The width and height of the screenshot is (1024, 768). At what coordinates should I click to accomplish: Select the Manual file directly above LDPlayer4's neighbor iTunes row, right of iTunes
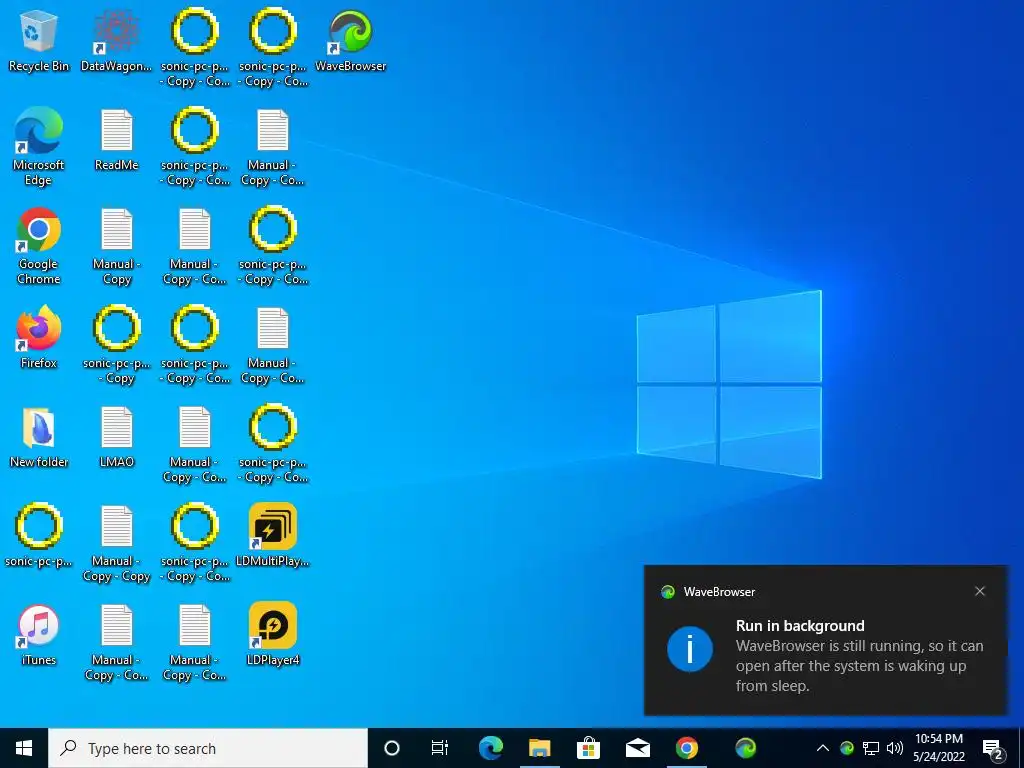coord(116,642)
